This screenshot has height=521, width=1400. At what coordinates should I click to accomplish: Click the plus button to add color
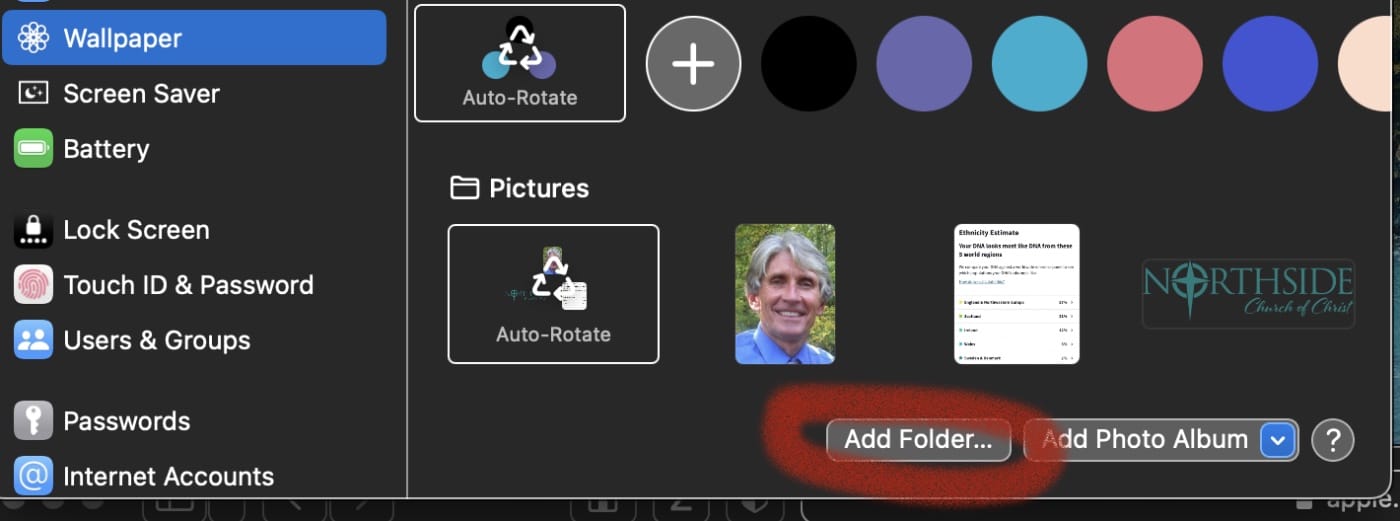pyautogui.click(x=693, y=64)
